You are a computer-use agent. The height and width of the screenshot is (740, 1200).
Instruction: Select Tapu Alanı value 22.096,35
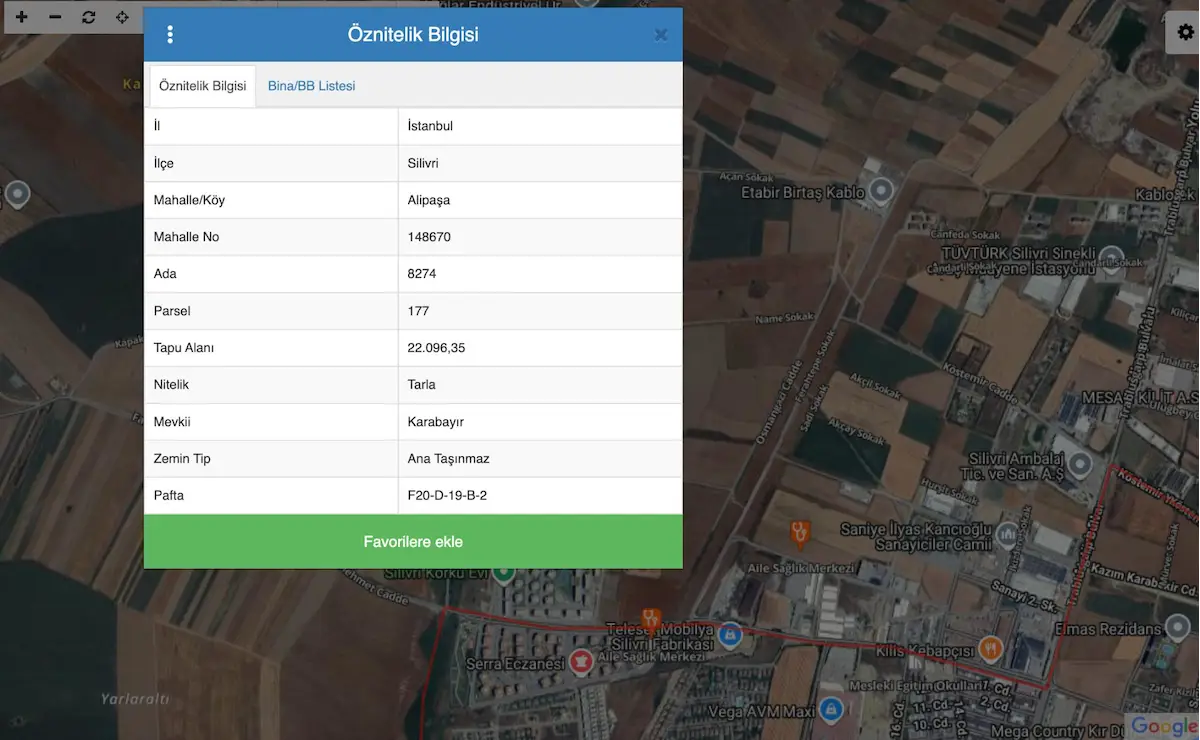(540, 348)
